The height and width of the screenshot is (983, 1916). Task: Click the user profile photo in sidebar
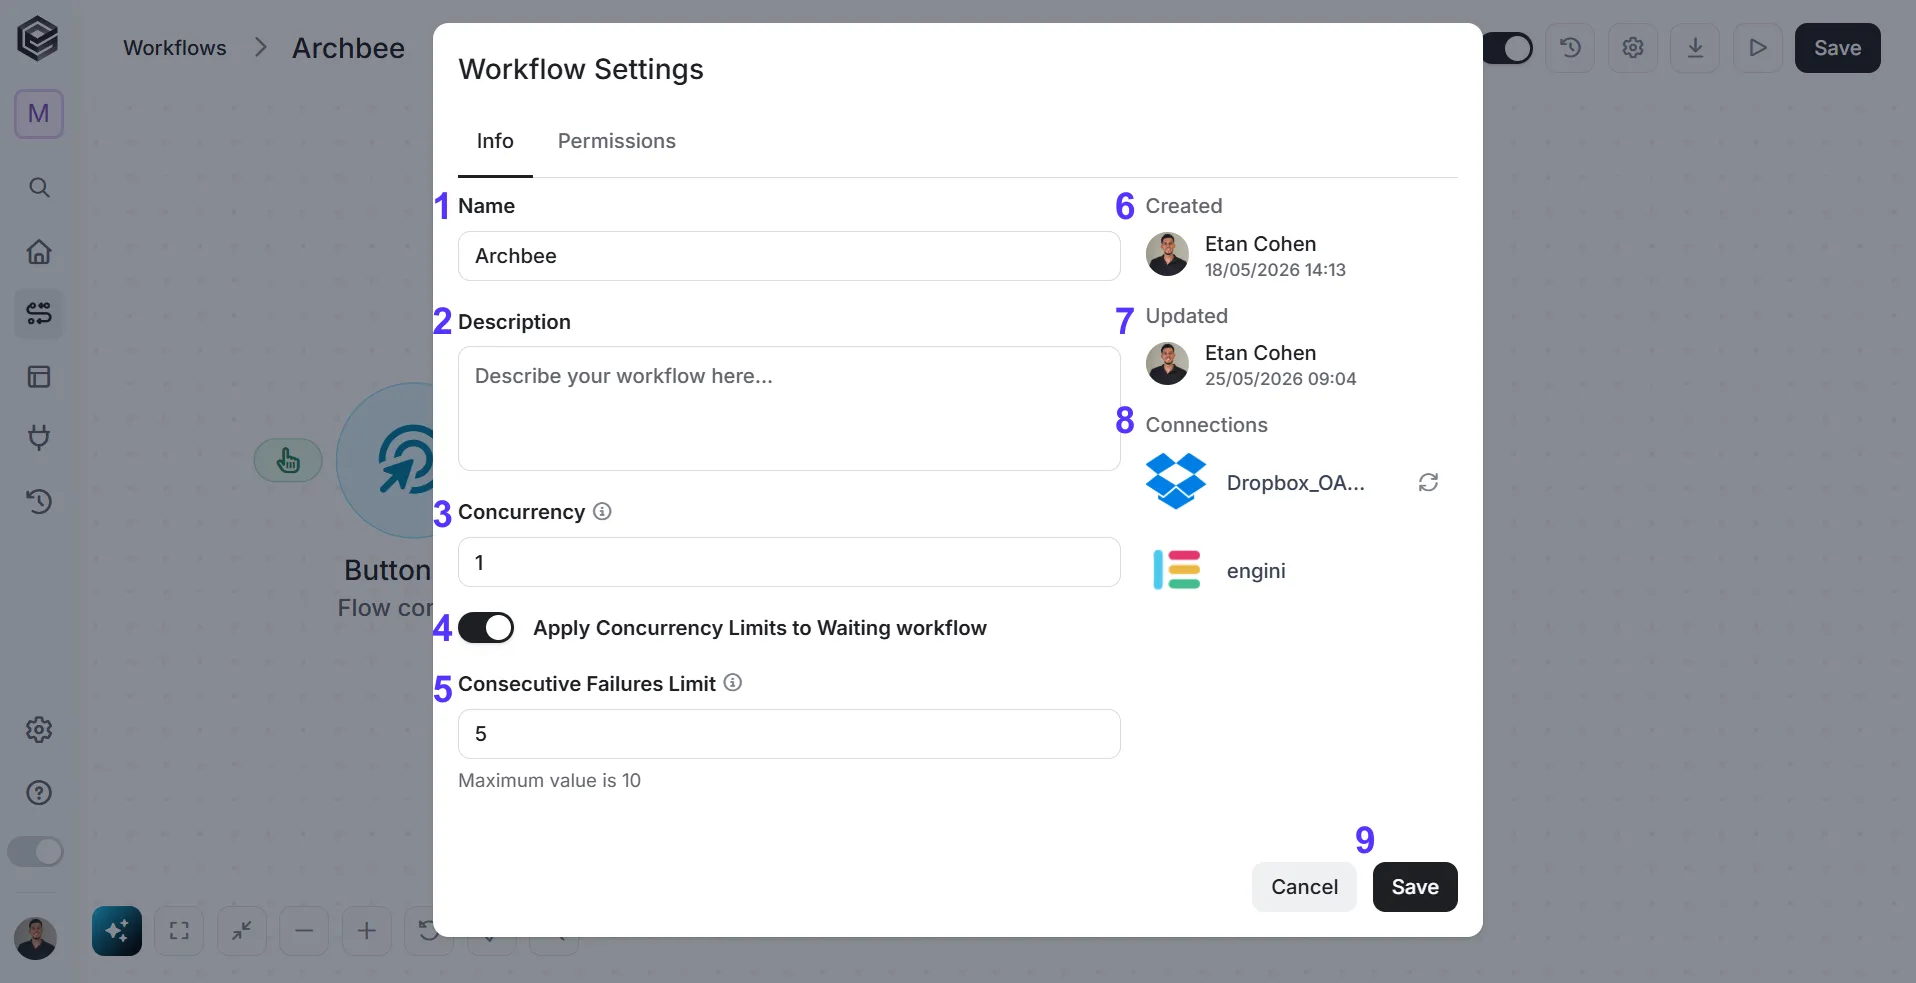click(35, 938)
